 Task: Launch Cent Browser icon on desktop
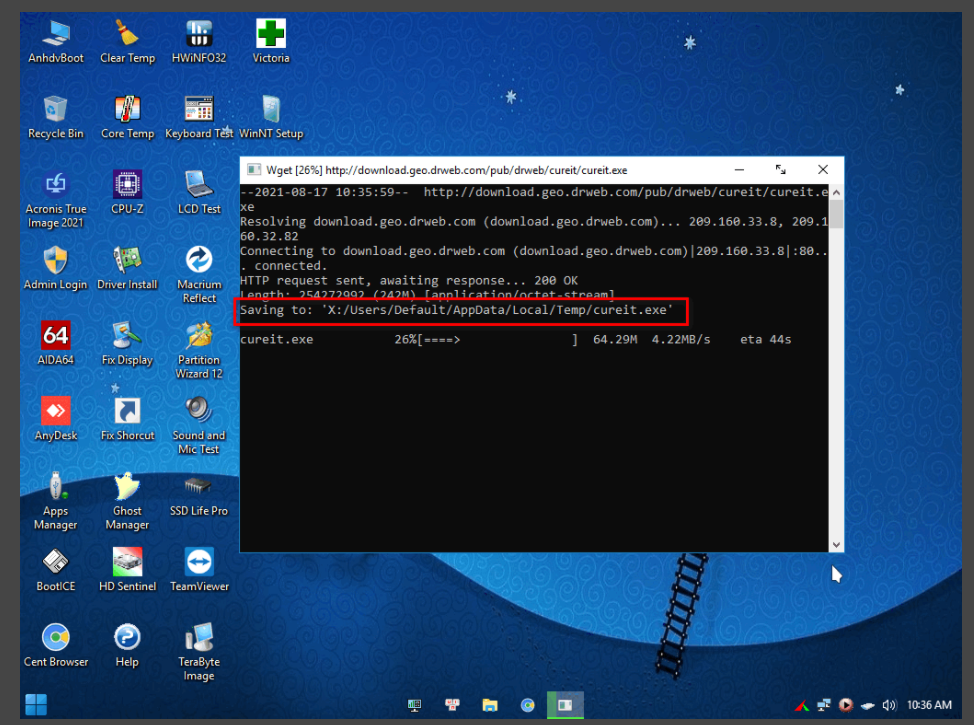(x=56, y=645)
